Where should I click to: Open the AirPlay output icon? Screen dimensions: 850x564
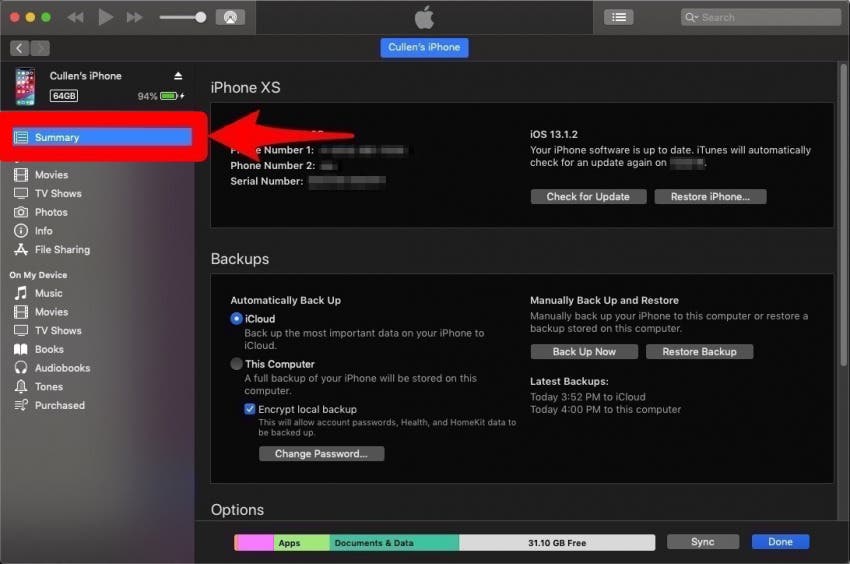click(x=230, y=17)
